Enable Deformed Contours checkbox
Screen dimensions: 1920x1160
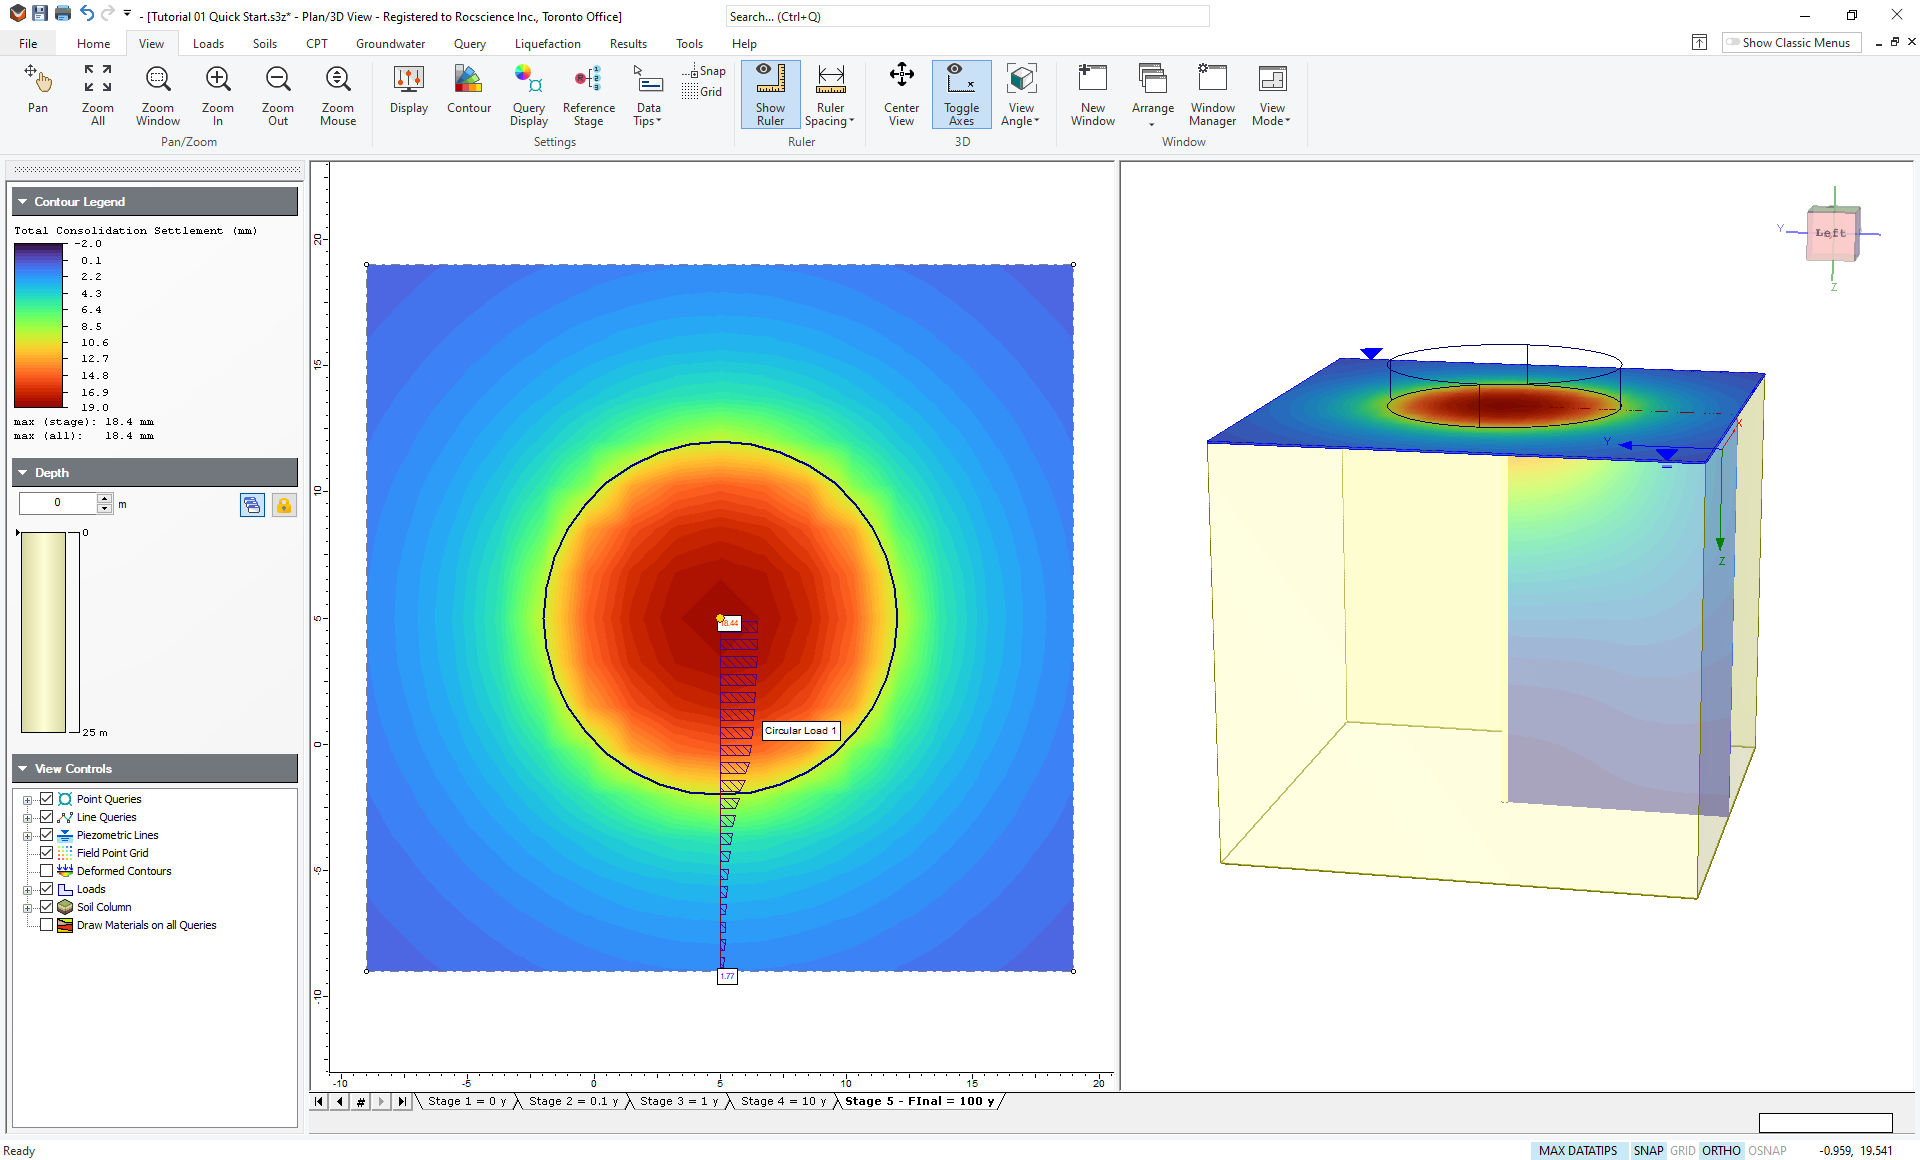pos(47,871)
